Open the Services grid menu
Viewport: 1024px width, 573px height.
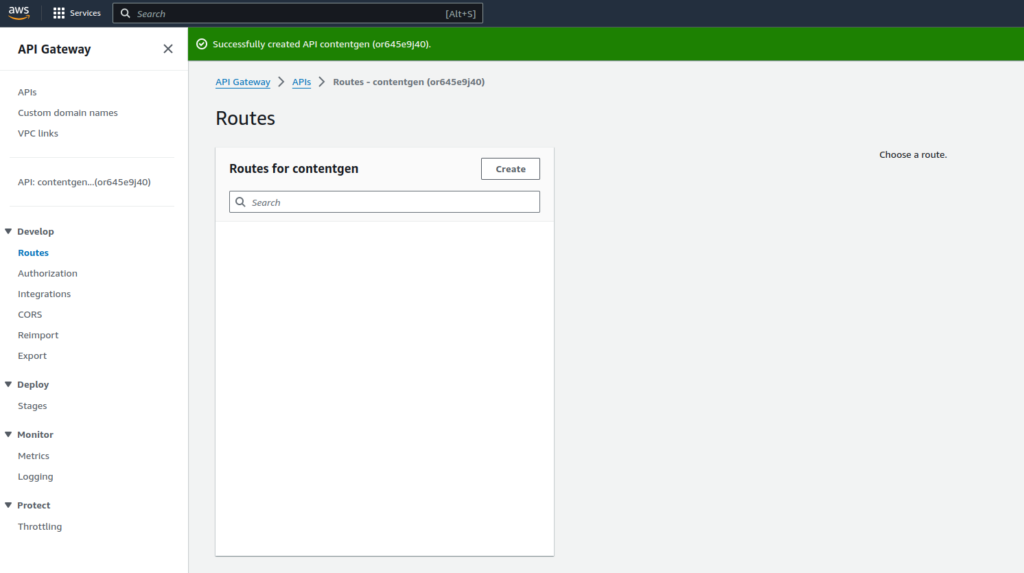[59, 13]
